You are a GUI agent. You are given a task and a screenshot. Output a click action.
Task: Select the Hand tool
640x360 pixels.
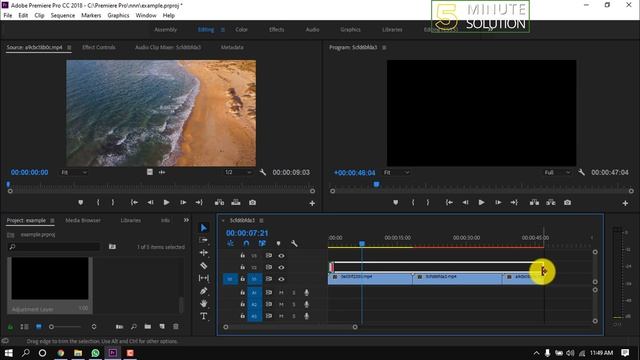(204, 303)
